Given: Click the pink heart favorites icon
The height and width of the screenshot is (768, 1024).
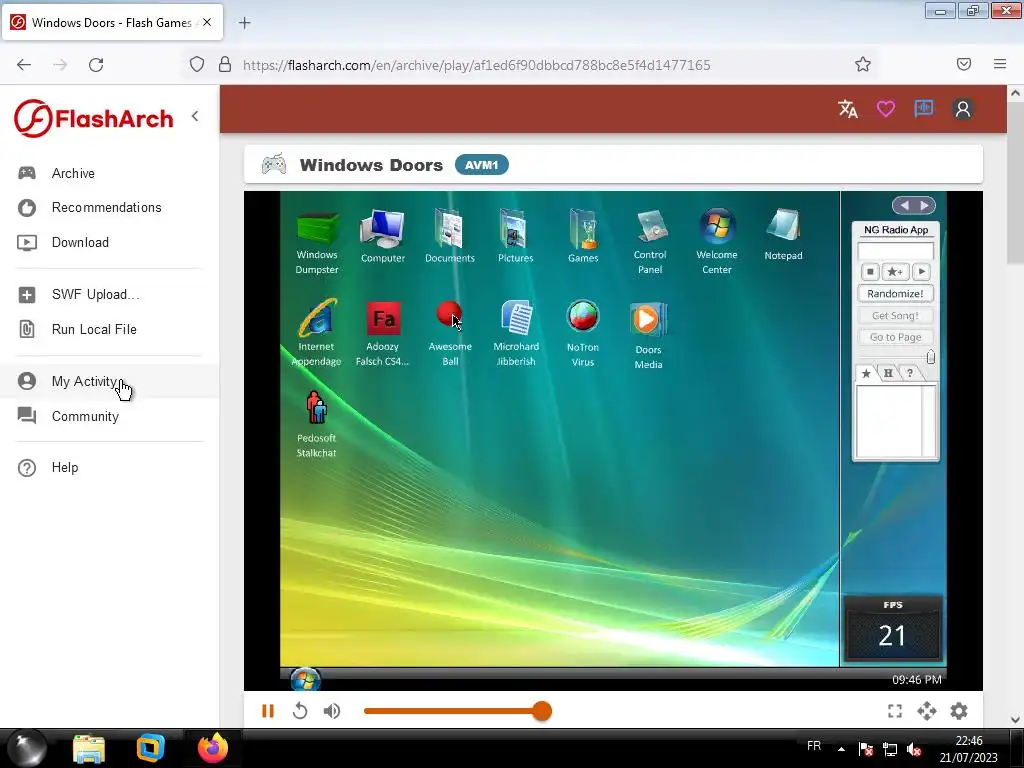Looking at the screenshot, I should (886, 108).
